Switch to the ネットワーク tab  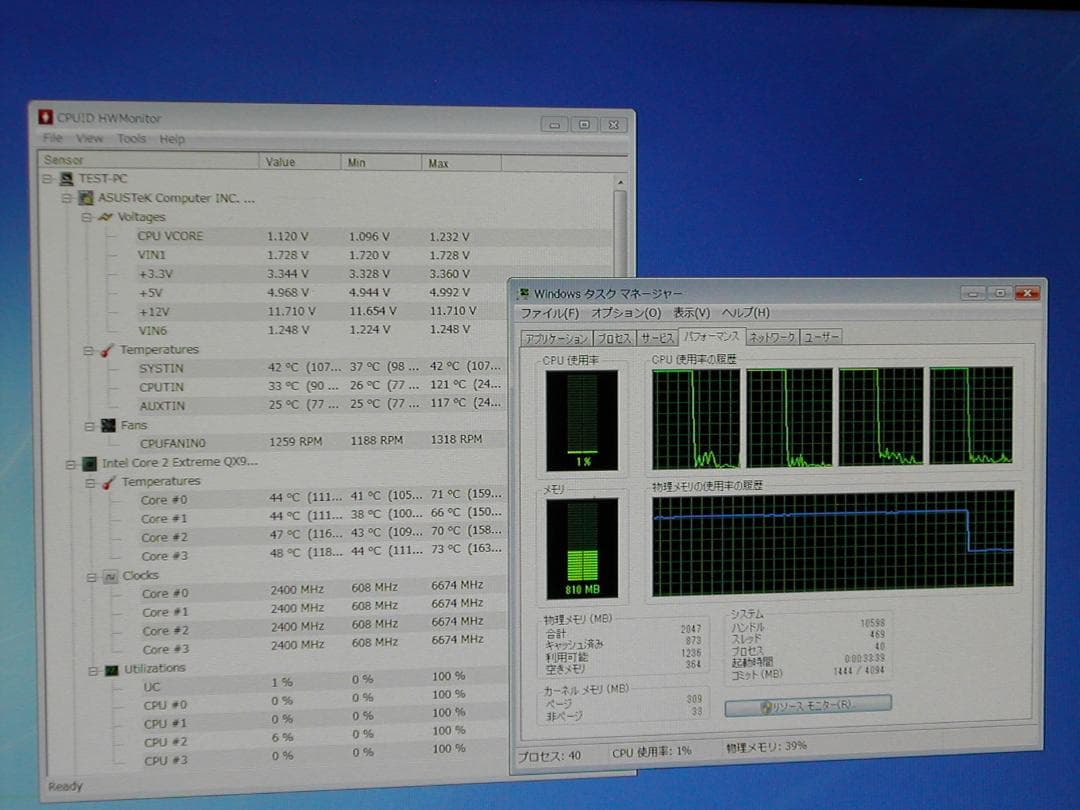(x=772, y=337)
